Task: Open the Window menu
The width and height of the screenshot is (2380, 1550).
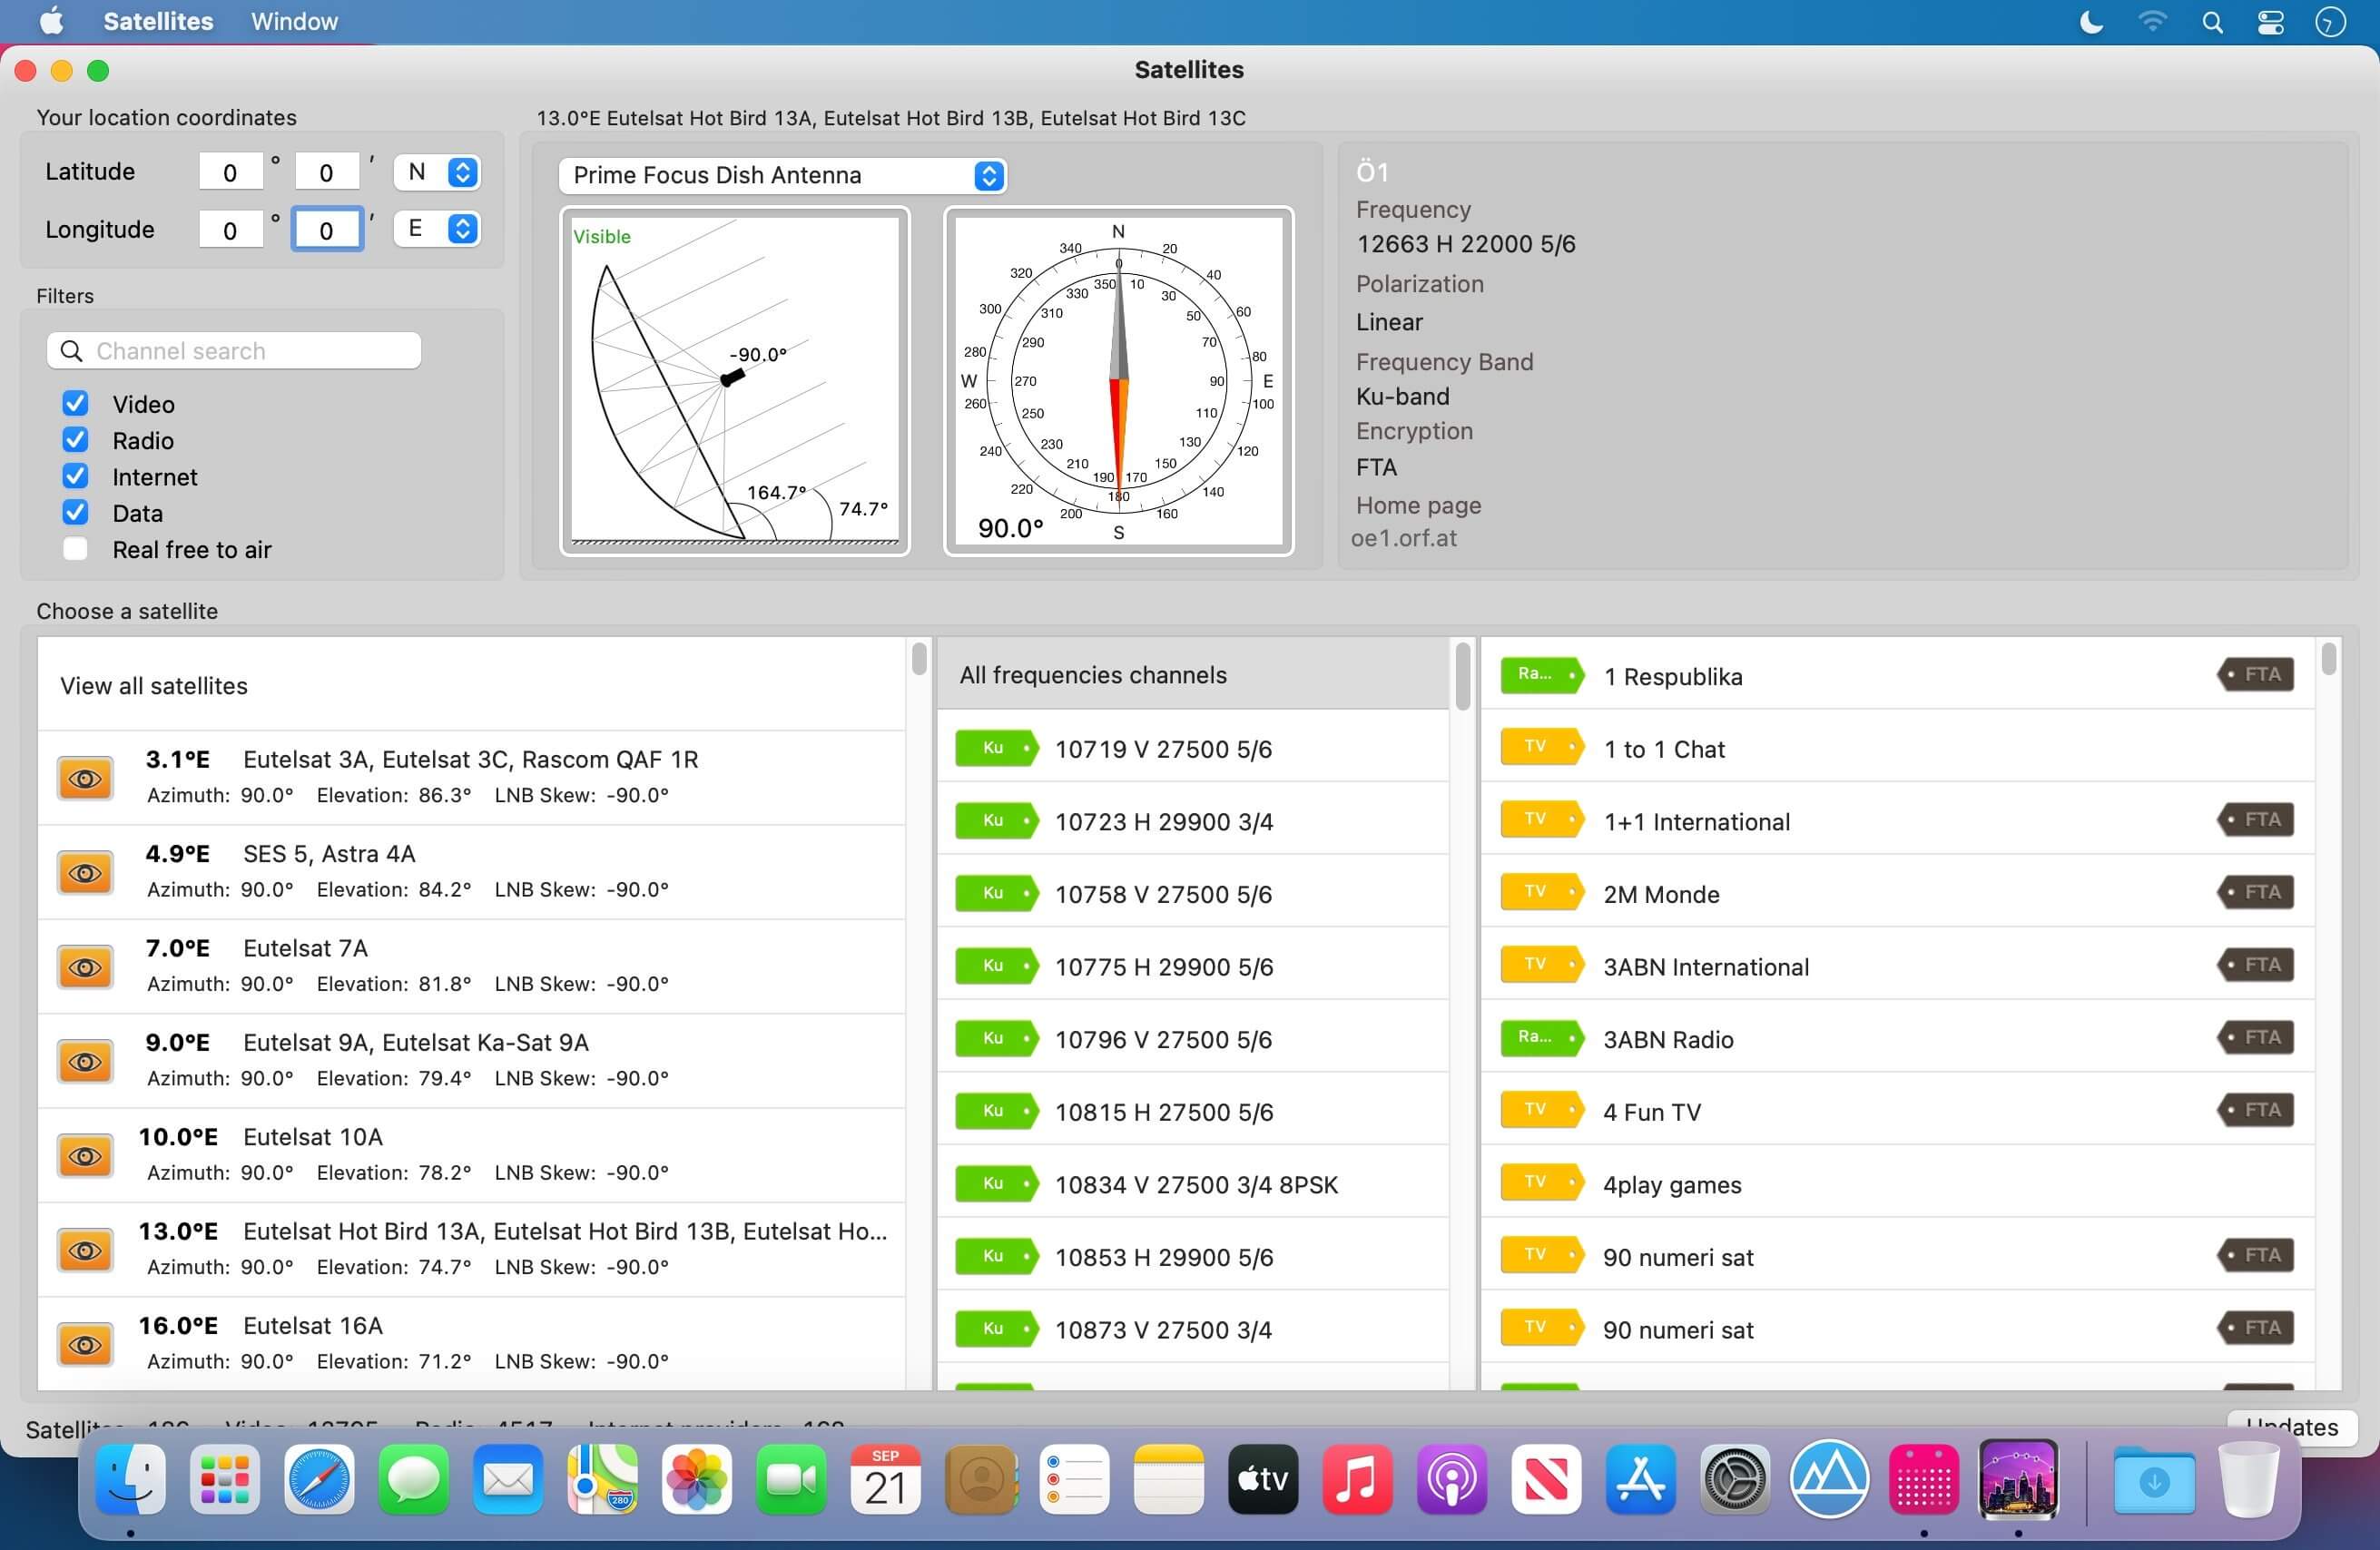Action: click(294, 21)
